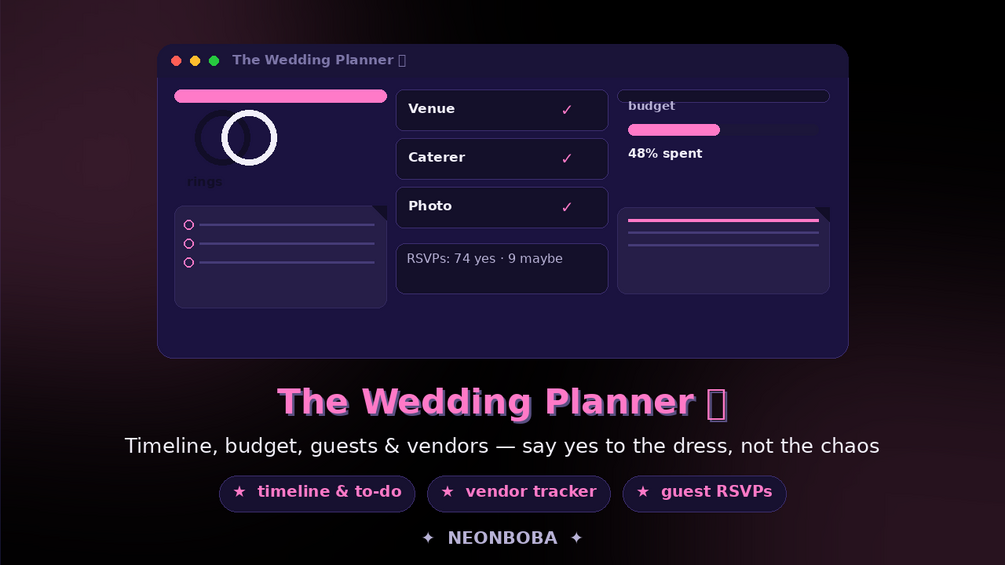Screen dimensions: 1005x565
Task: Click the Caterer checkmark icon
Action: 567,158
